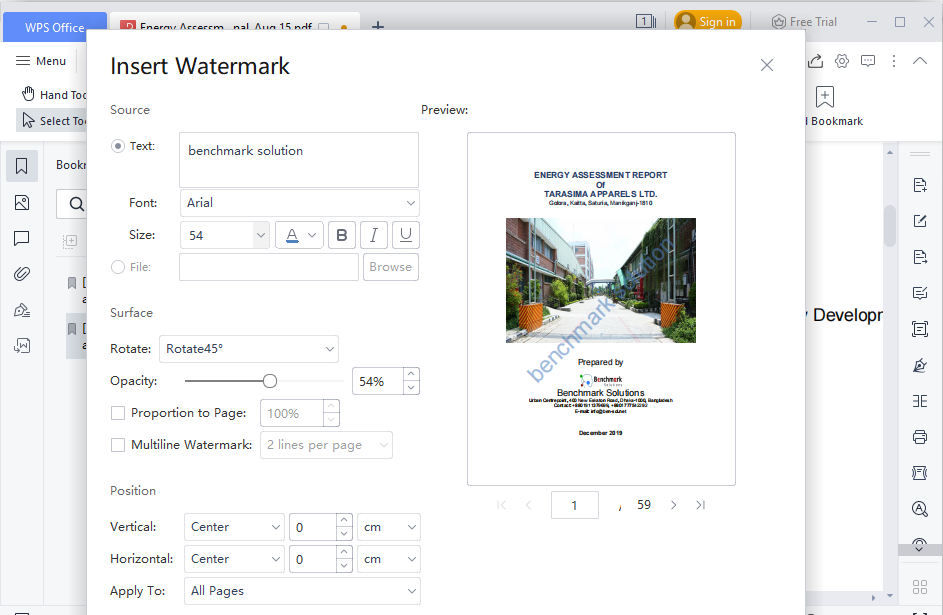Toggle Italic for watermark text
Screen dimensions: 943x615
373,235
